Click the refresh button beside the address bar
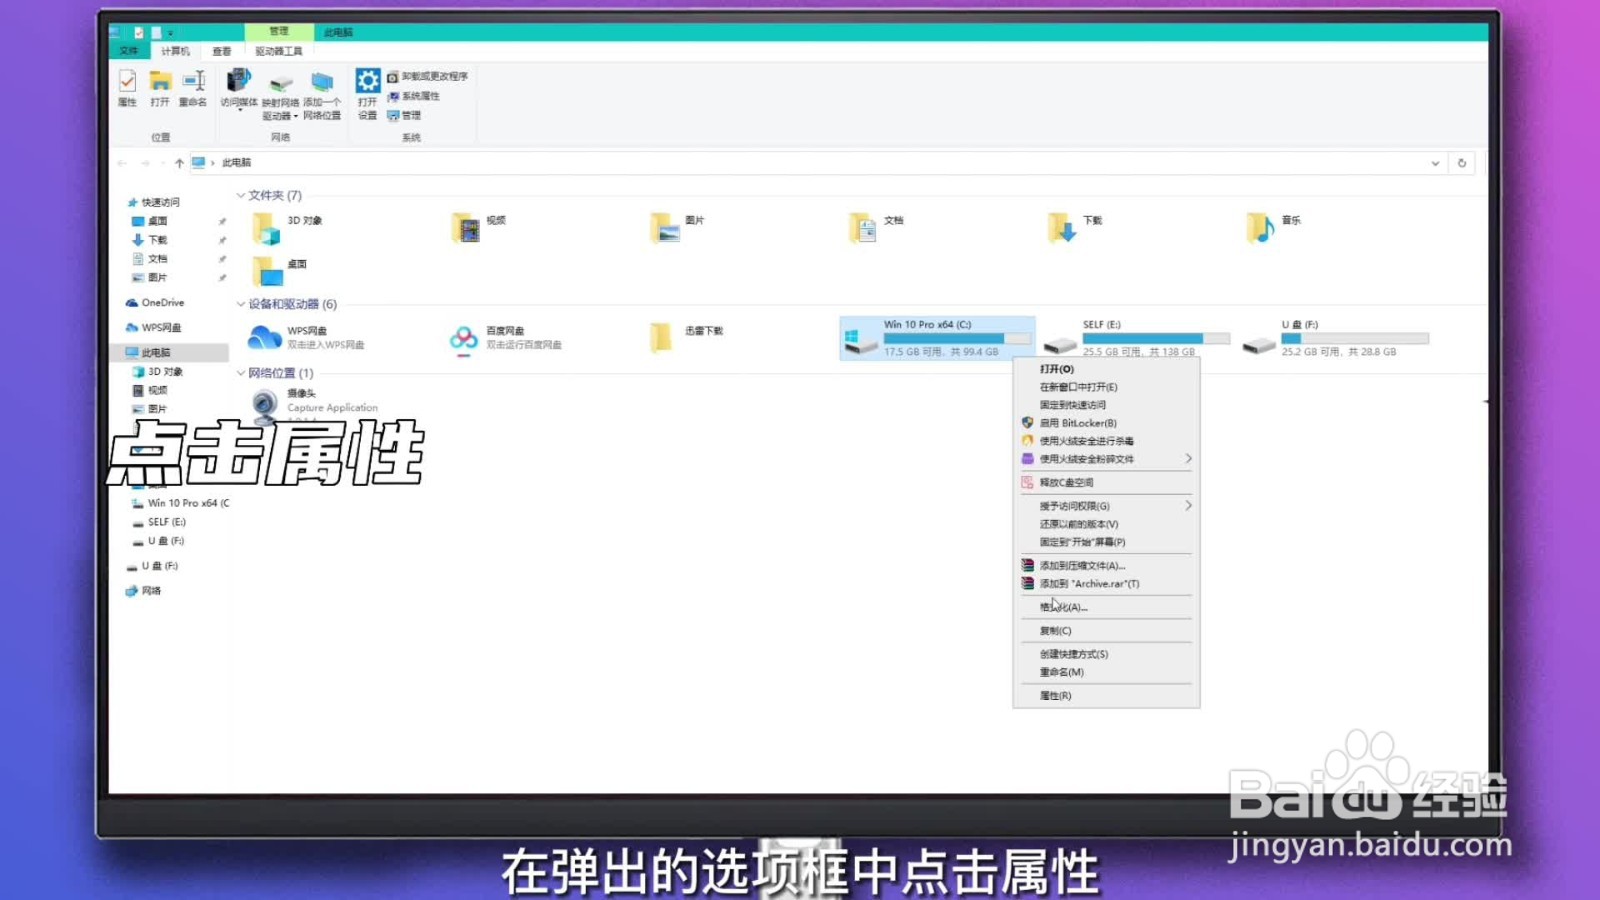1600x900 pixels. tap(1461, 162)
